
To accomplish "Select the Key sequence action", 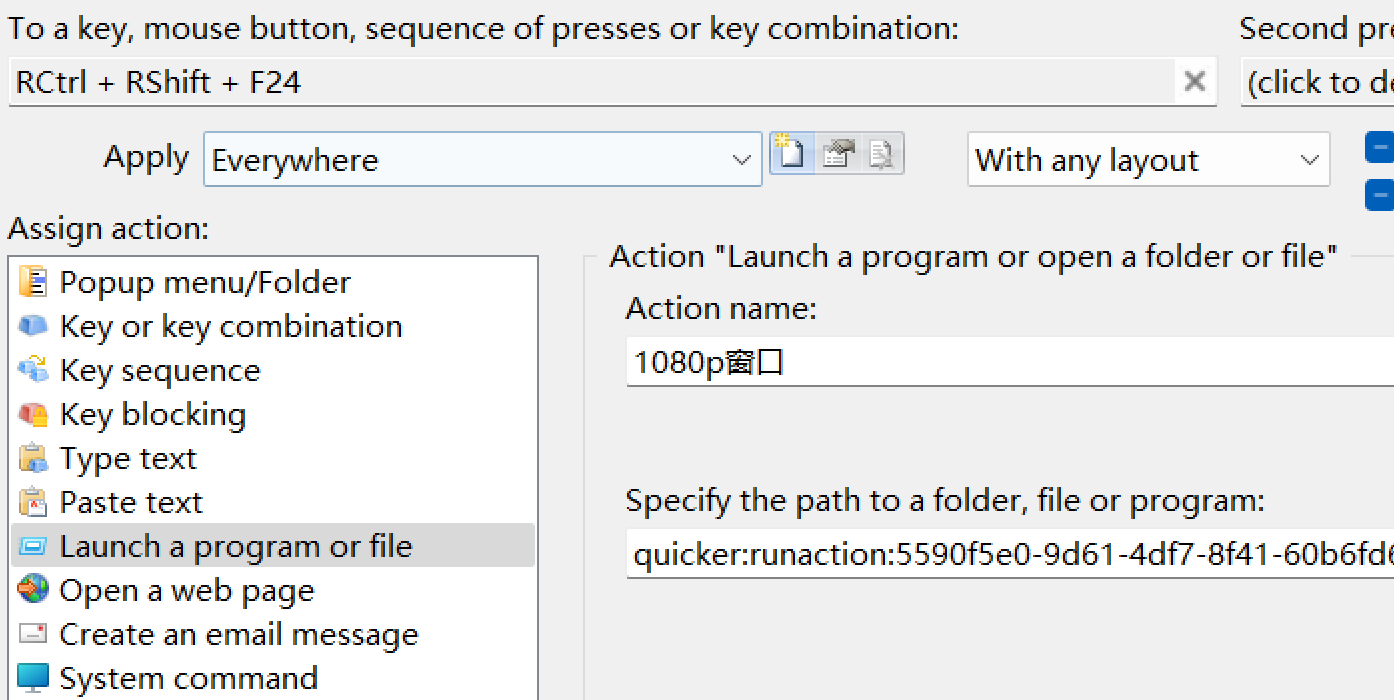I will [160, 371].
